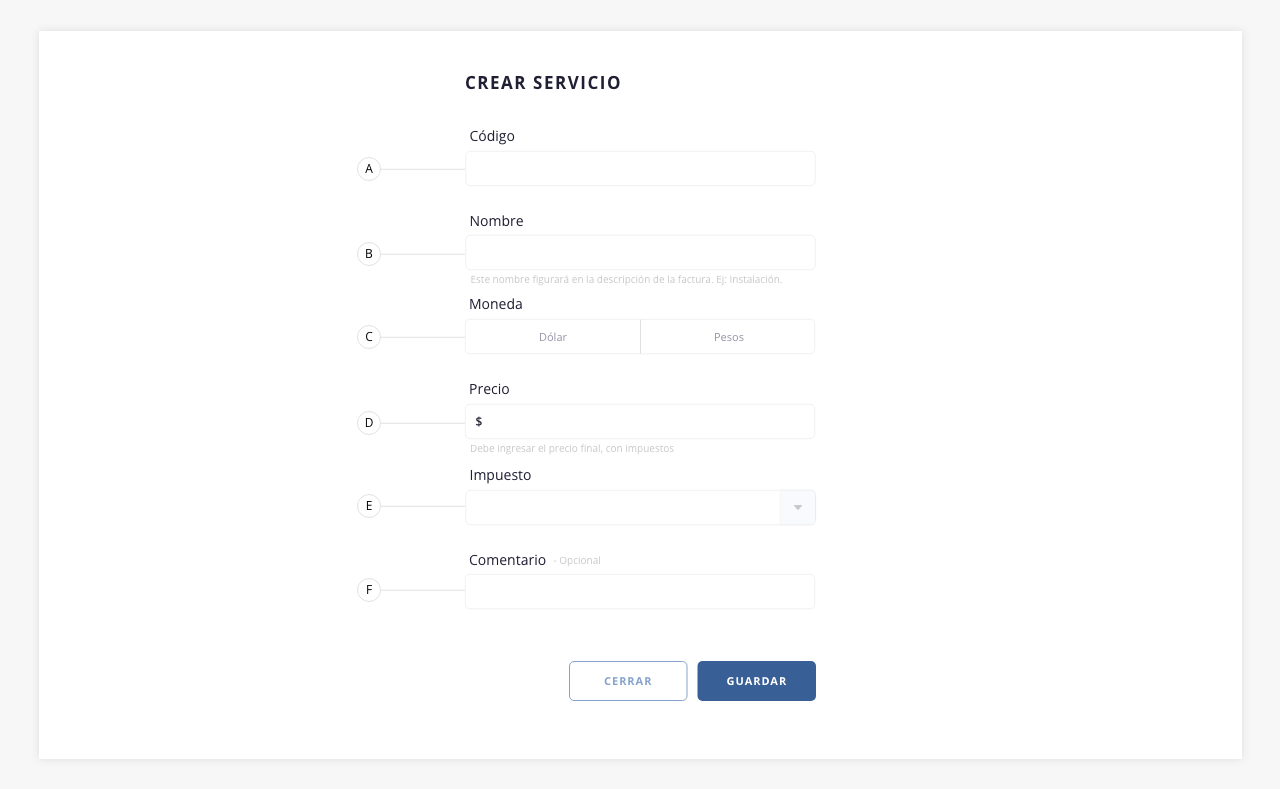Select Dólar as the currency
1280x789 pixels.
click(553, 337)
